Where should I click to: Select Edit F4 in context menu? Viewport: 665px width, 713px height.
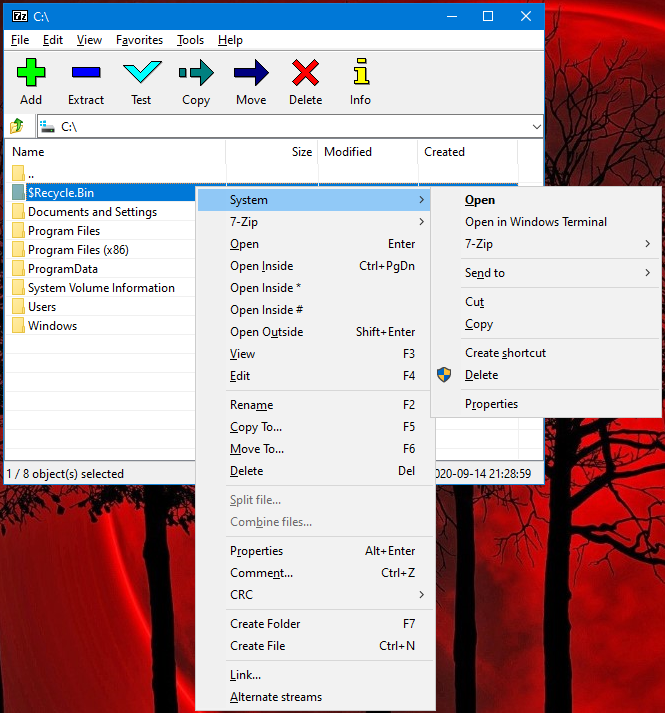coord(315,376)
